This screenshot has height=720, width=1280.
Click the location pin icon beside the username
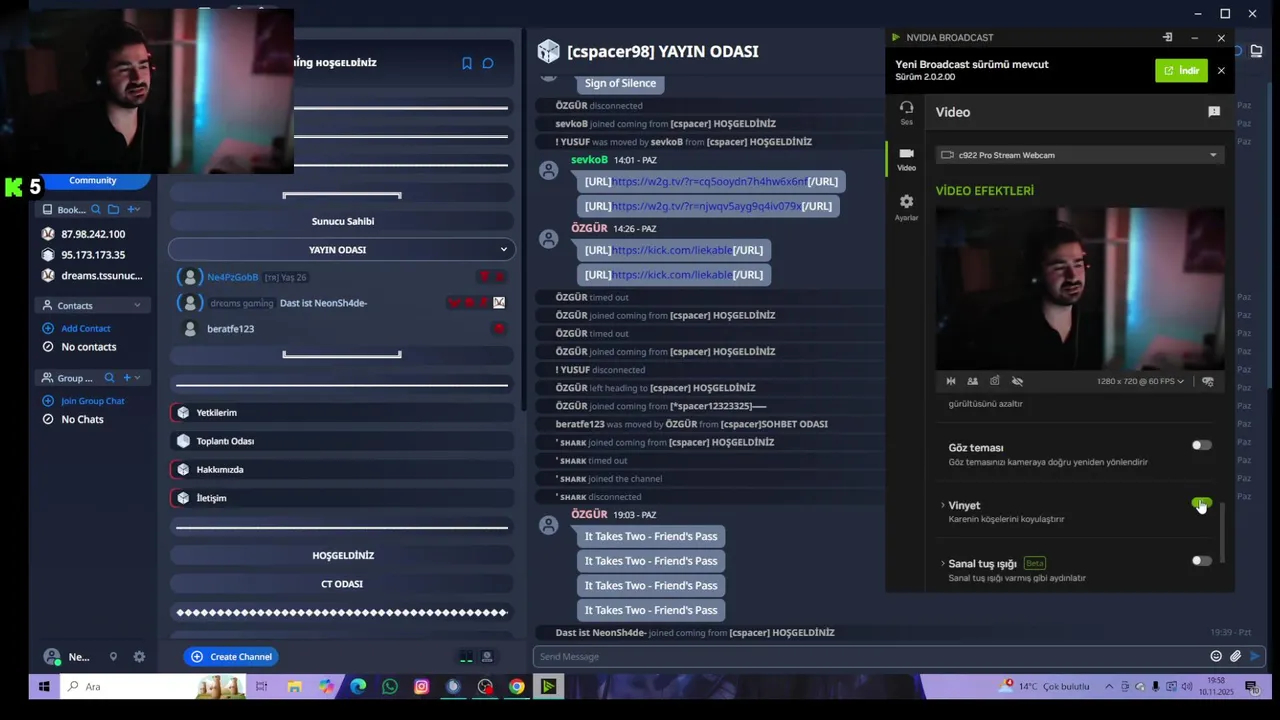(113, 657)
